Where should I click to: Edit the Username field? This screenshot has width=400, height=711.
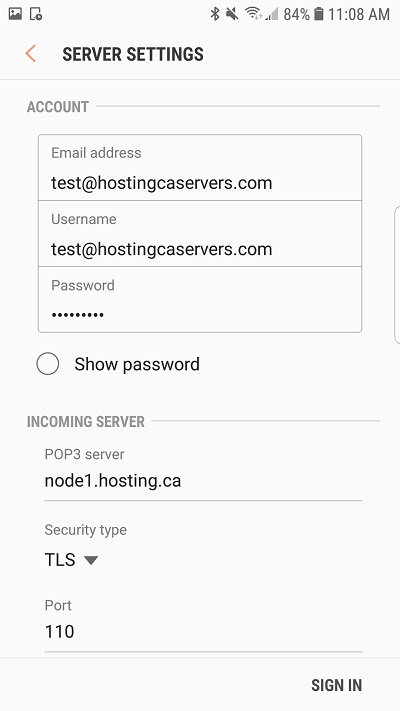[200, 234]
